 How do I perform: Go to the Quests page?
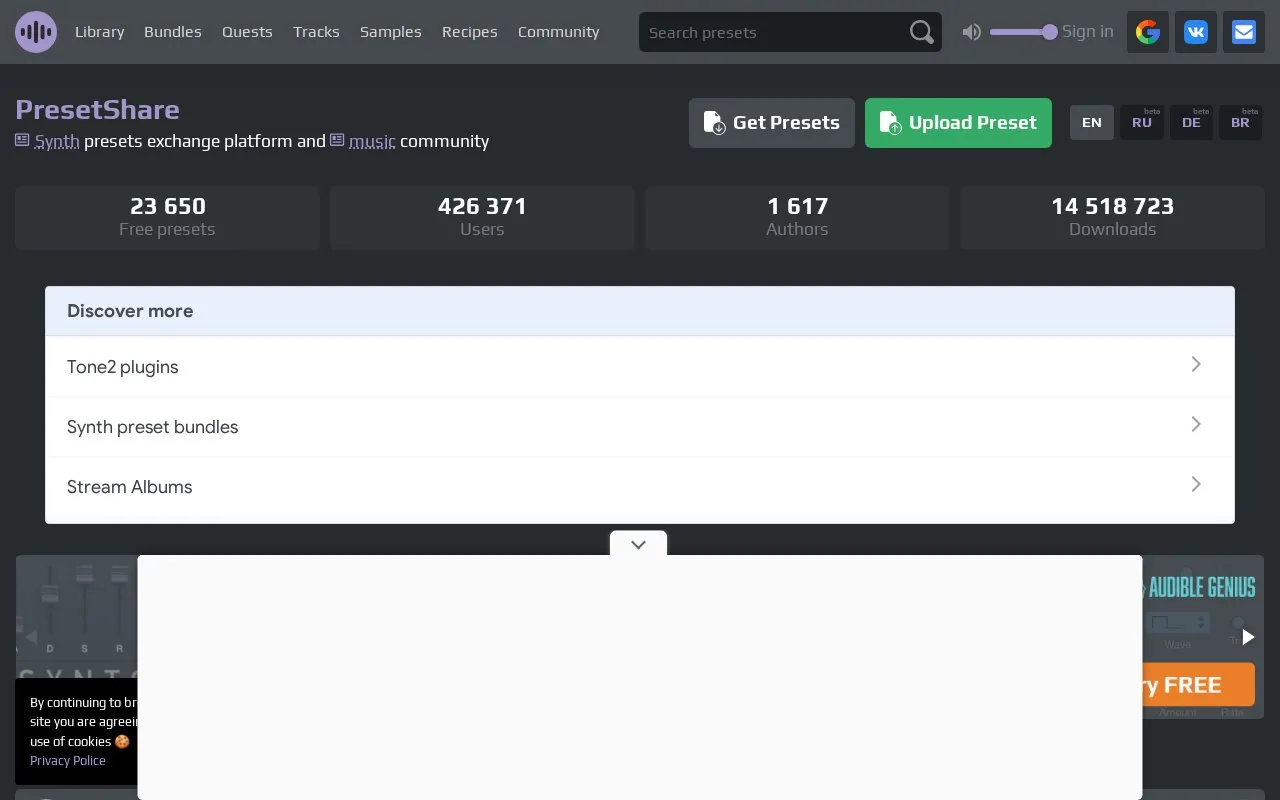pos(247,32)
